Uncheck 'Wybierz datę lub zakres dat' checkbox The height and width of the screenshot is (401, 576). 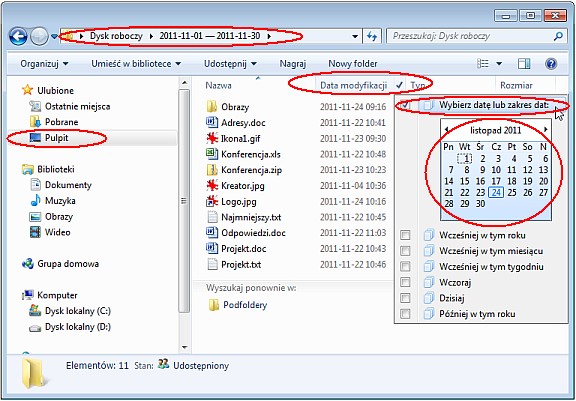coord(405,105)
